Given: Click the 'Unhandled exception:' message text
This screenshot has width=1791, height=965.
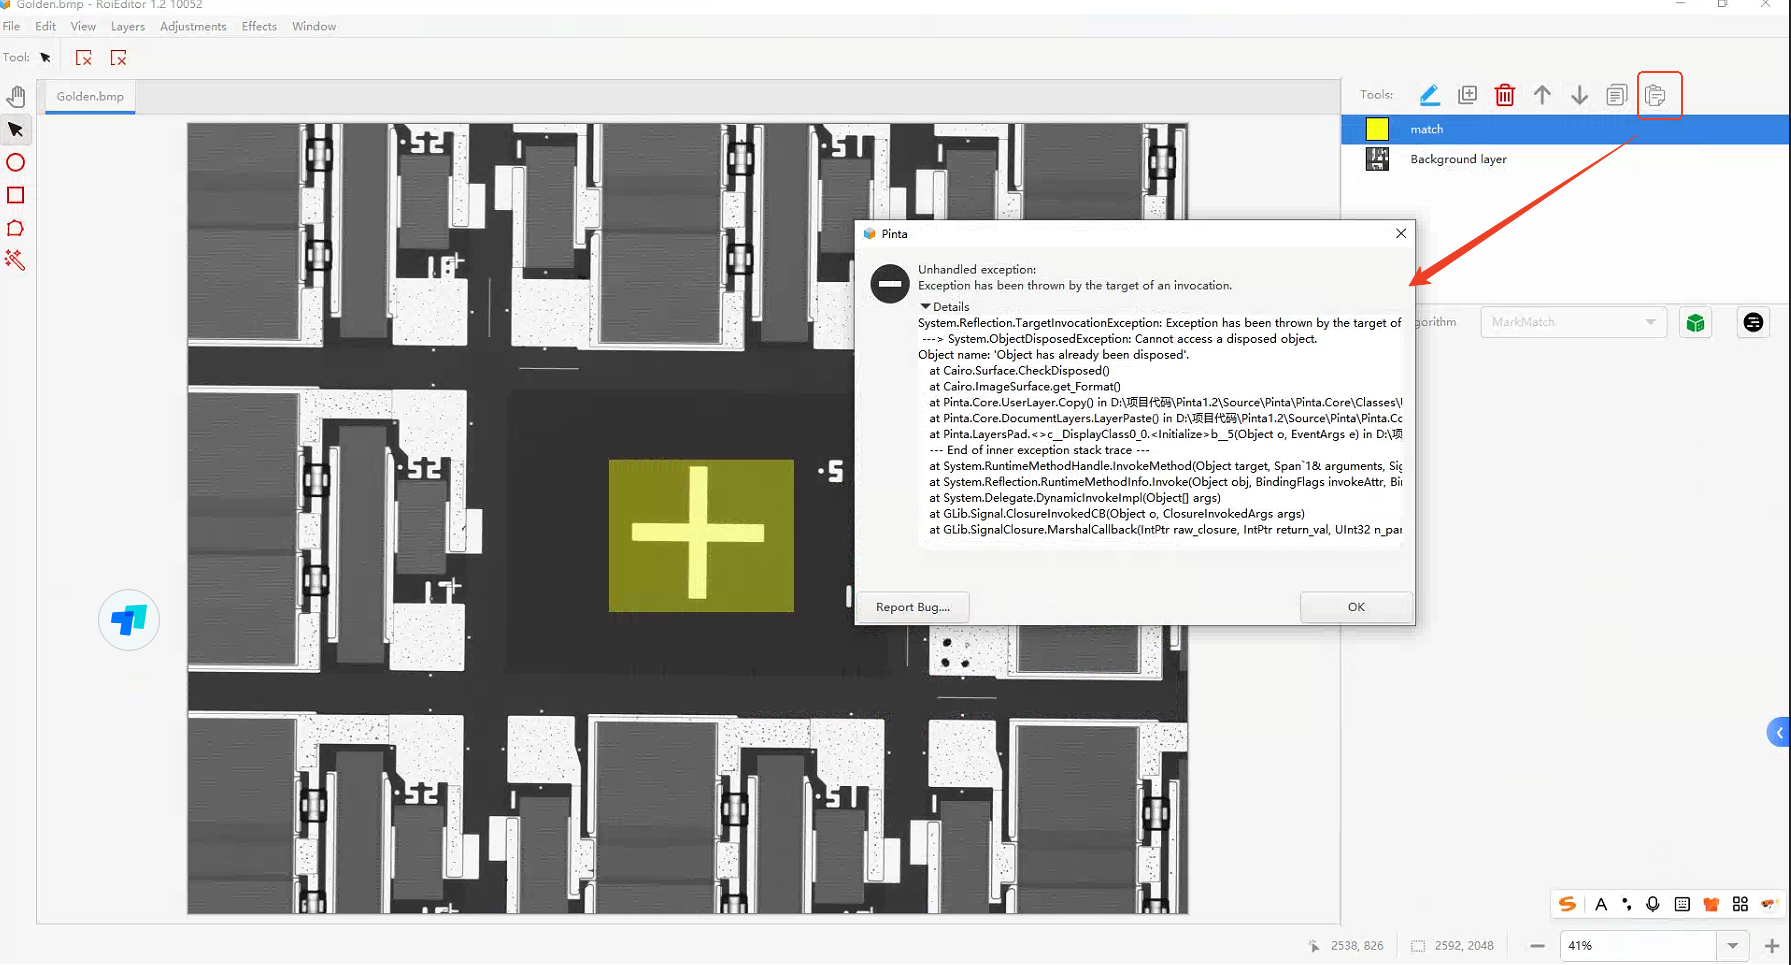Looking at the screenshot, I should (x=977, y=270).
